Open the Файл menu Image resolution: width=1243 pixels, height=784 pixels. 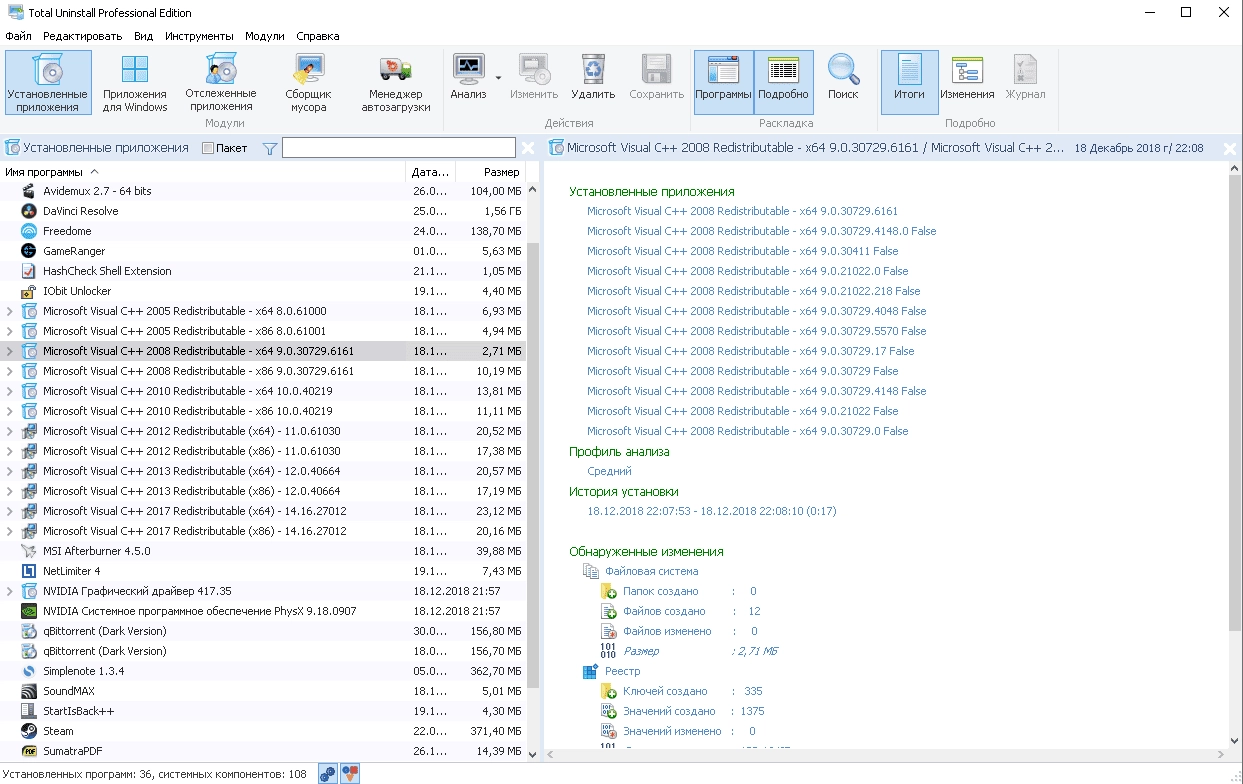point(18,36)
